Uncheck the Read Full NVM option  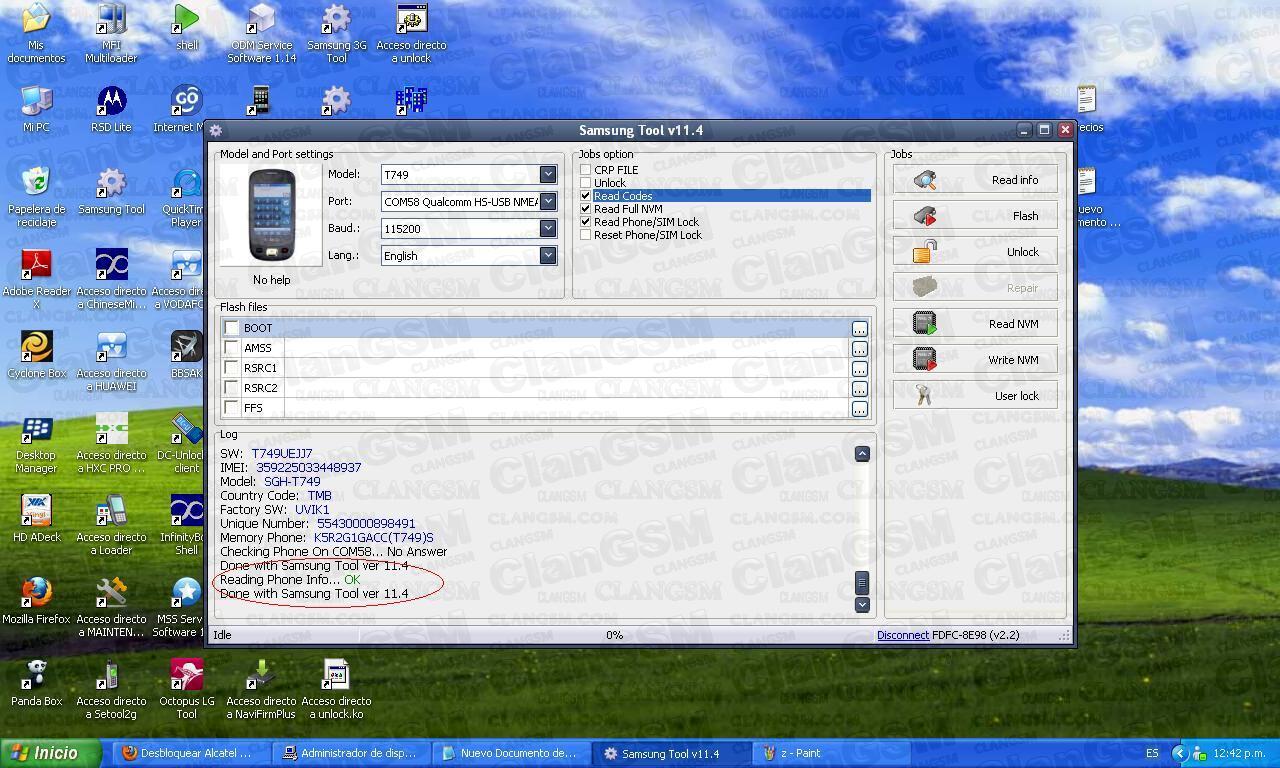pyautogui.click(x=586, y=209)
